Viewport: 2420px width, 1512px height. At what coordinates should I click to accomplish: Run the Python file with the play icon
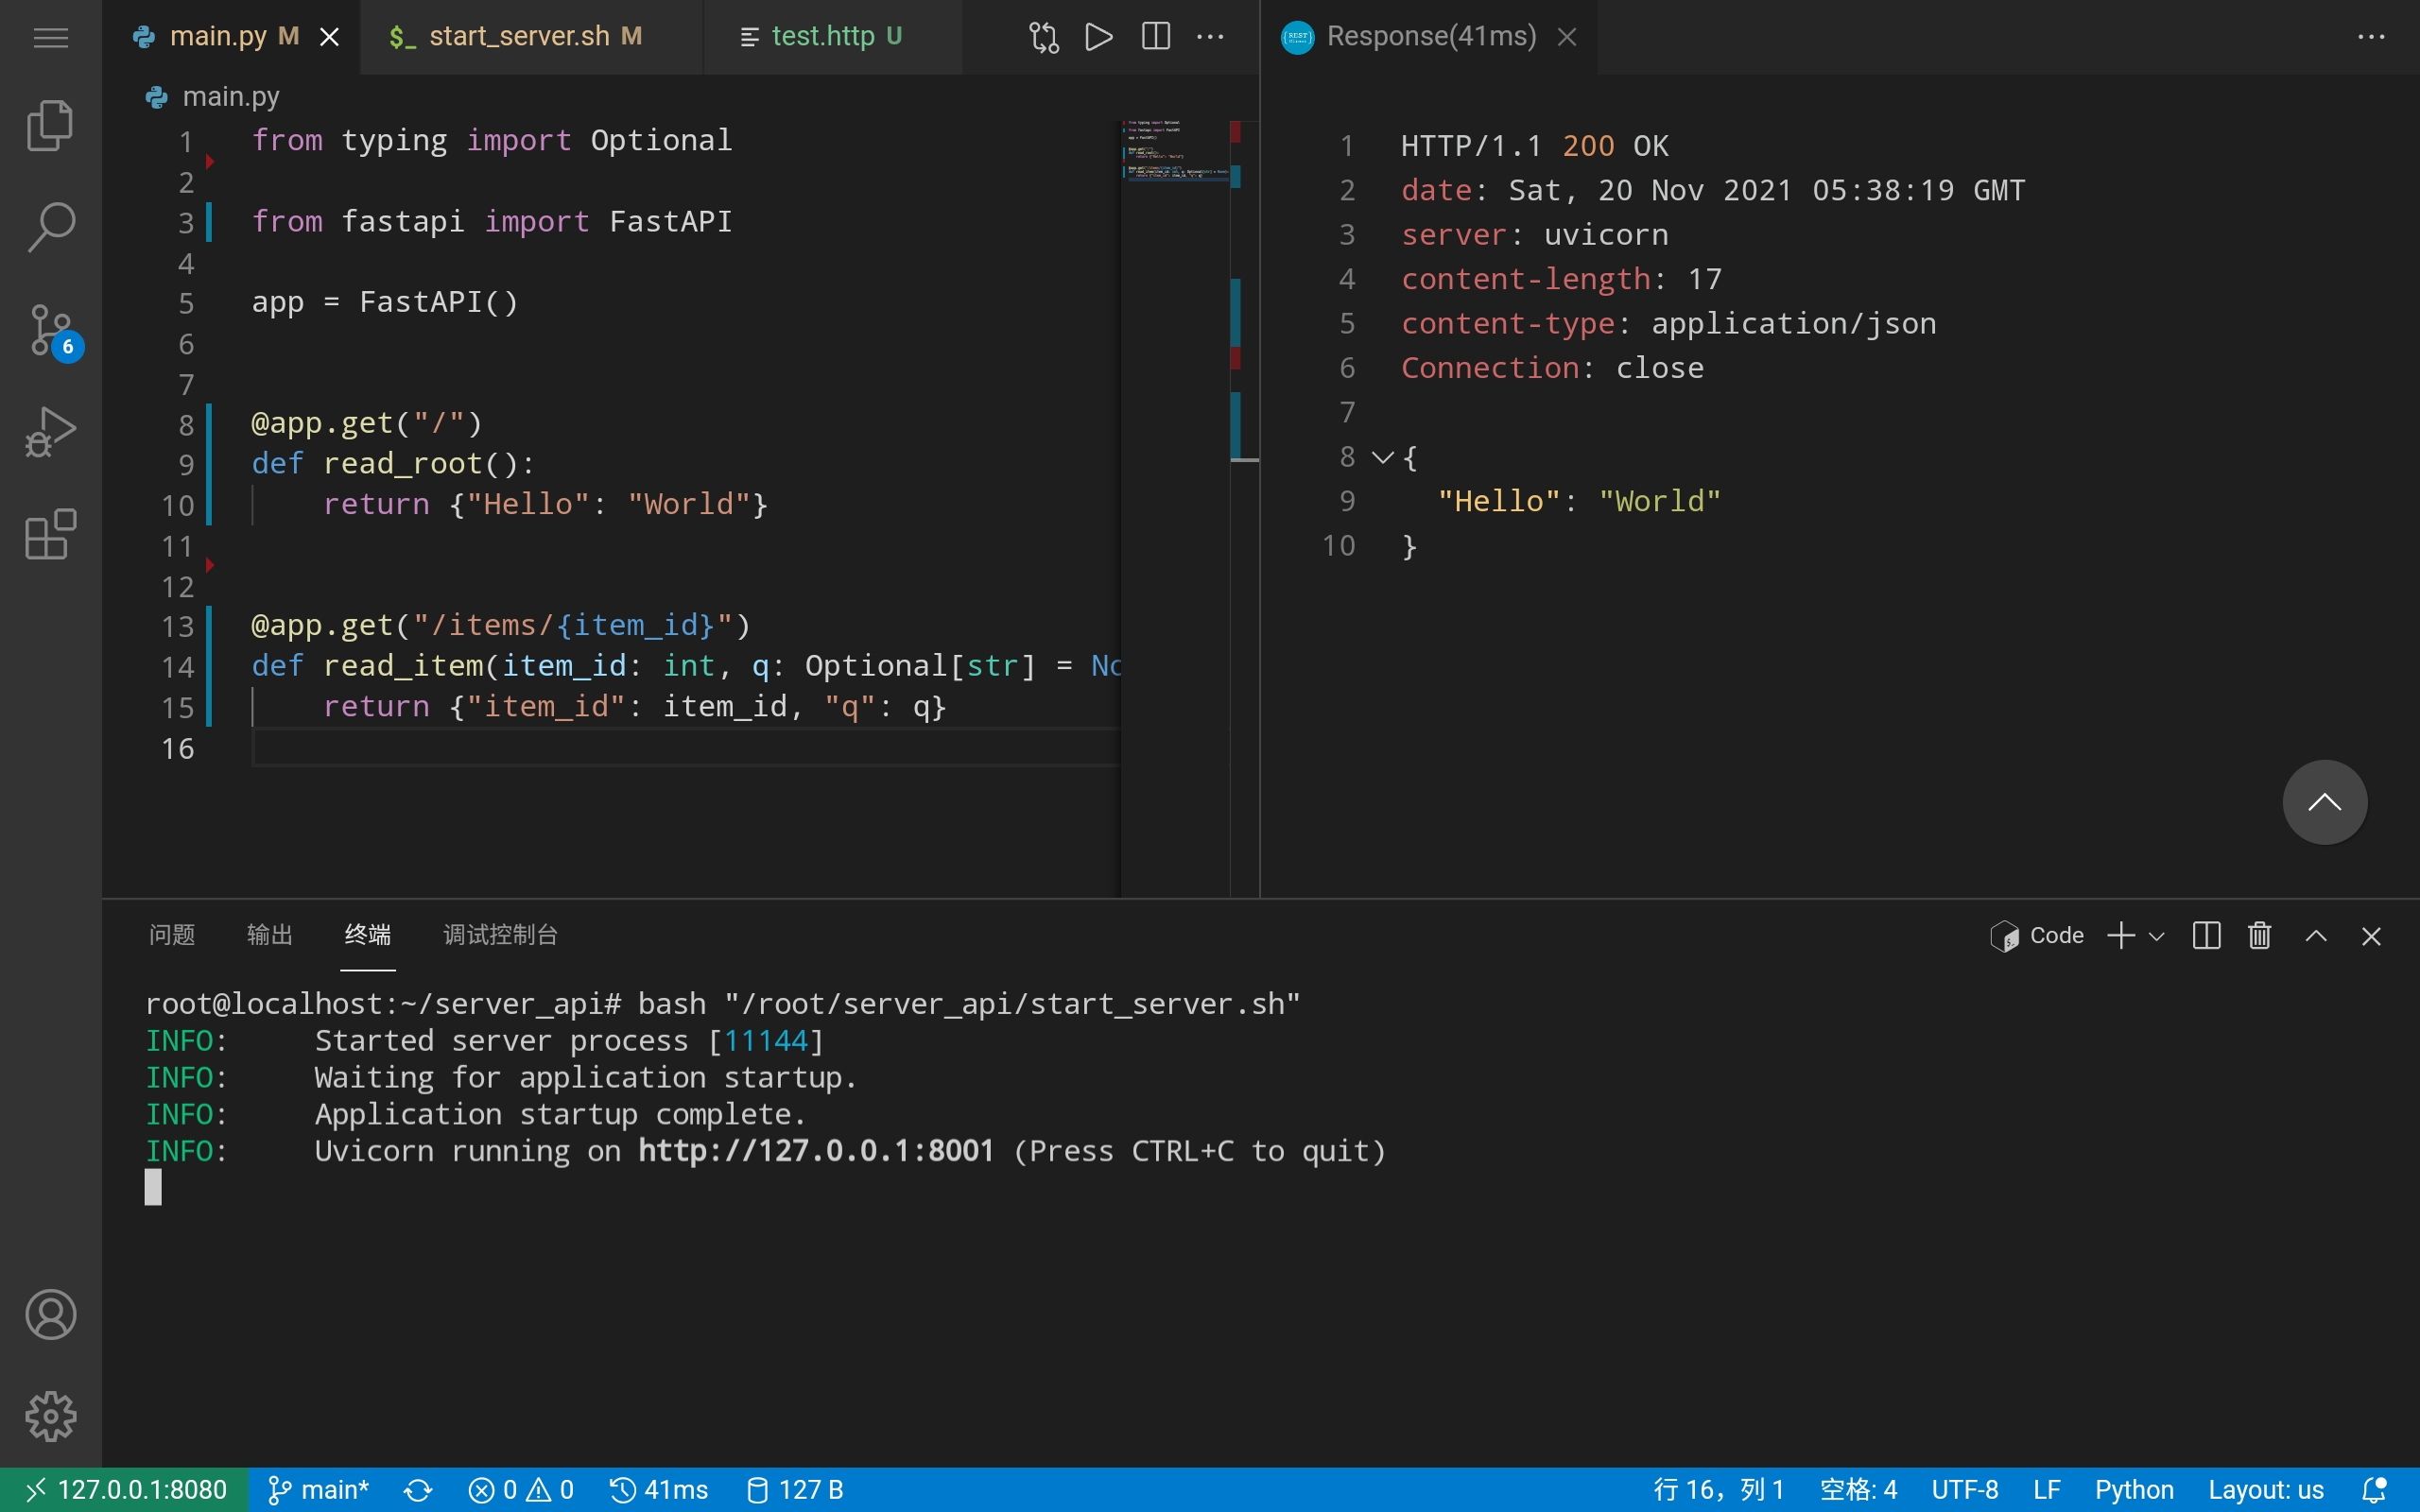(x=1098, y=37)
